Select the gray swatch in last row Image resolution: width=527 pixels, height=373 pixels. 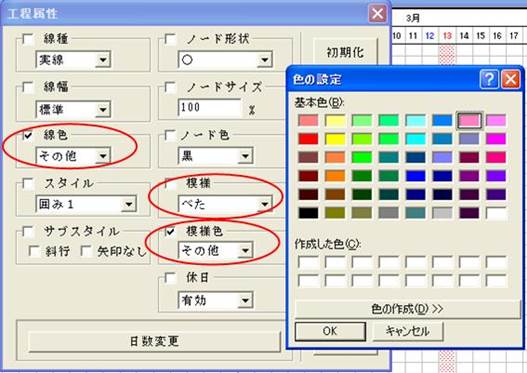(x=389, y=213)
